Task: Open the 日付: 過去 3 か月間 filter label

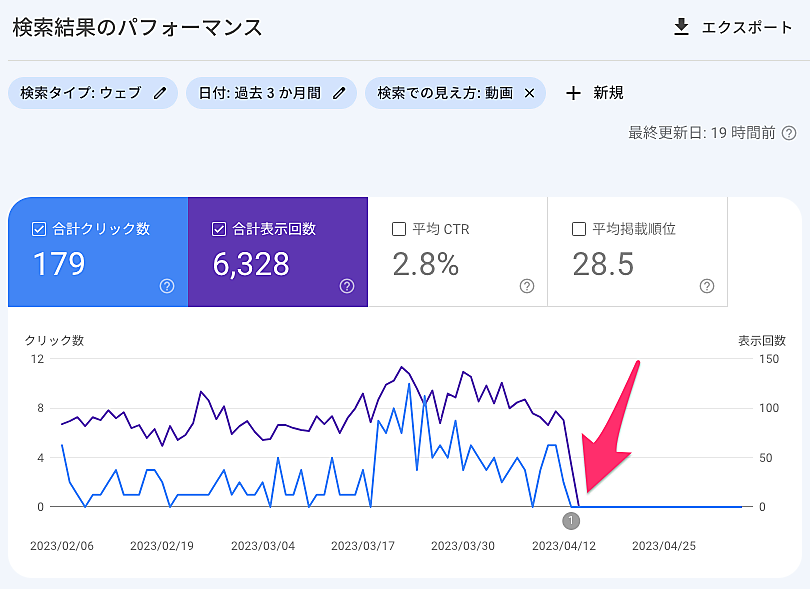Action: coord(259,93)
